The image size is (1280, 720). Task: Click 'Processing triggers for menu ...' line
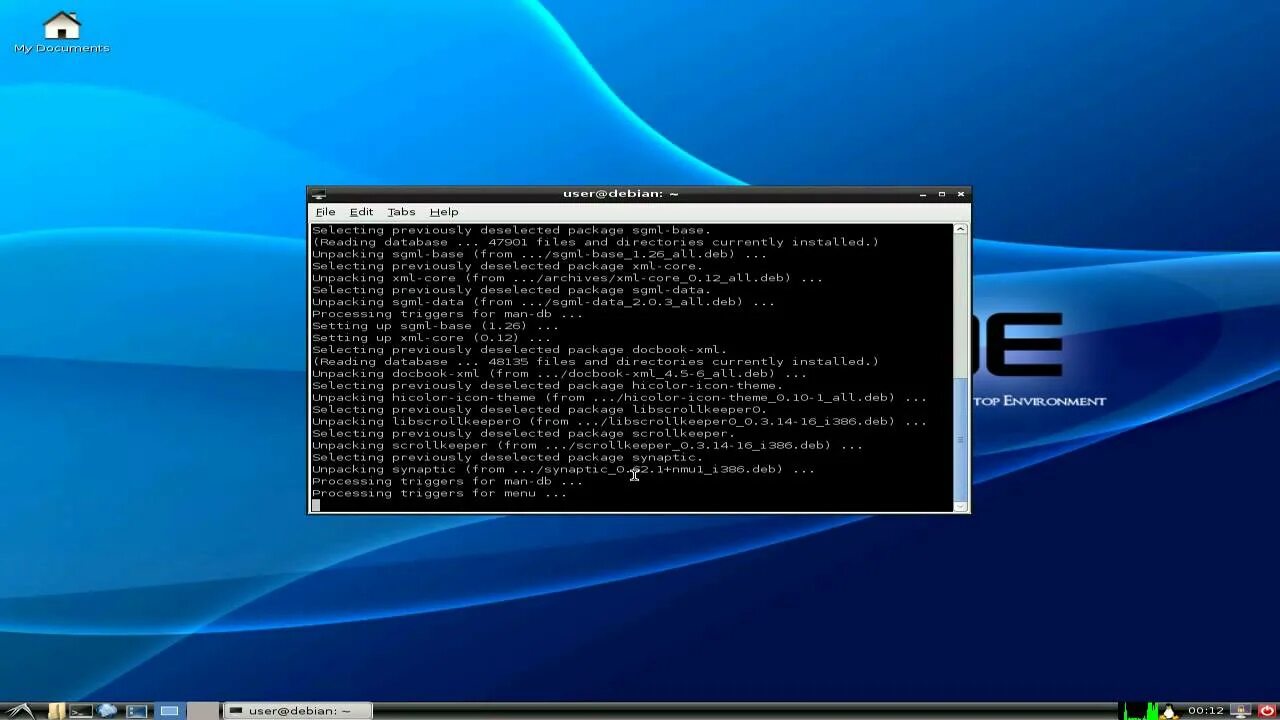pyautogui.click(x=439, y=493)
